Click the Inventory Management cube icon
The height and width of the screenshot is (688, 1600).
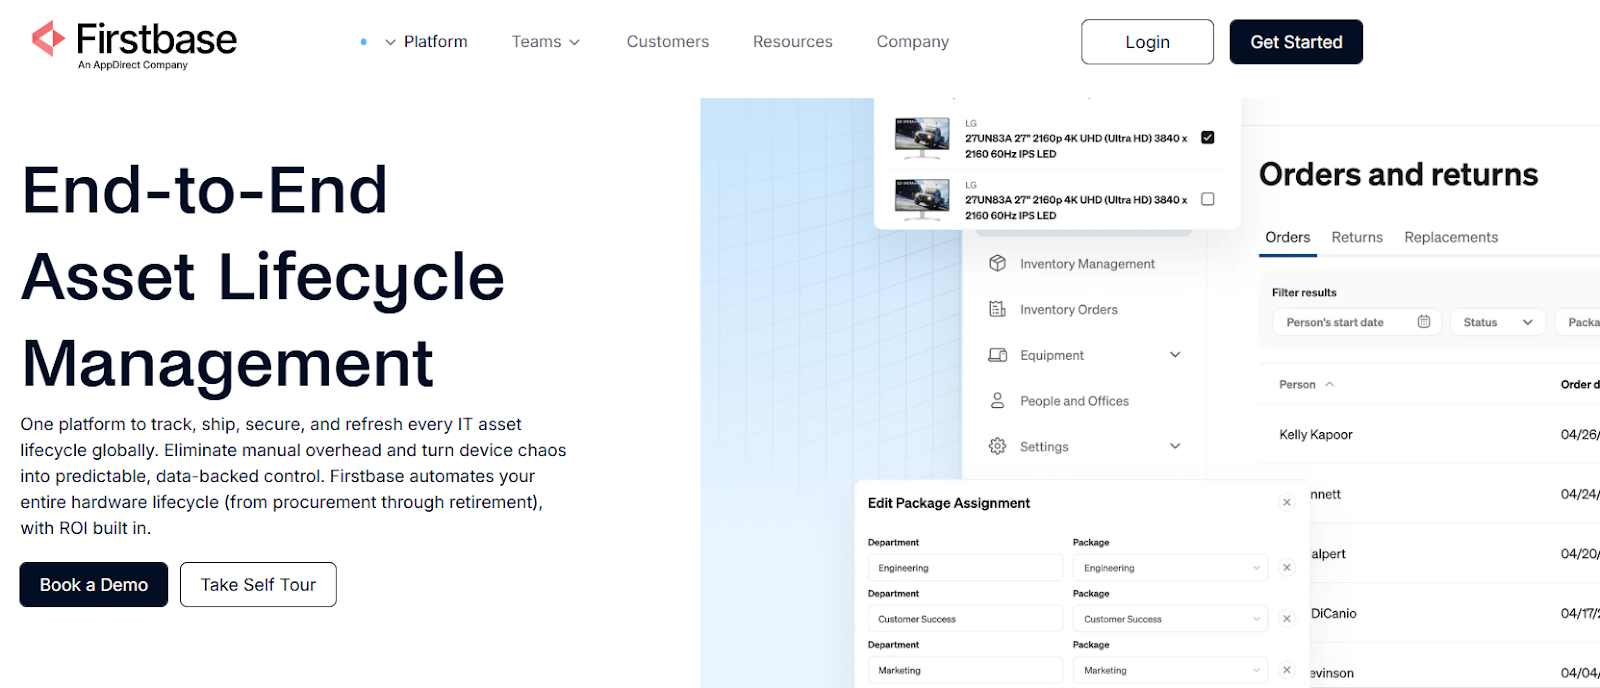(997, 263)
